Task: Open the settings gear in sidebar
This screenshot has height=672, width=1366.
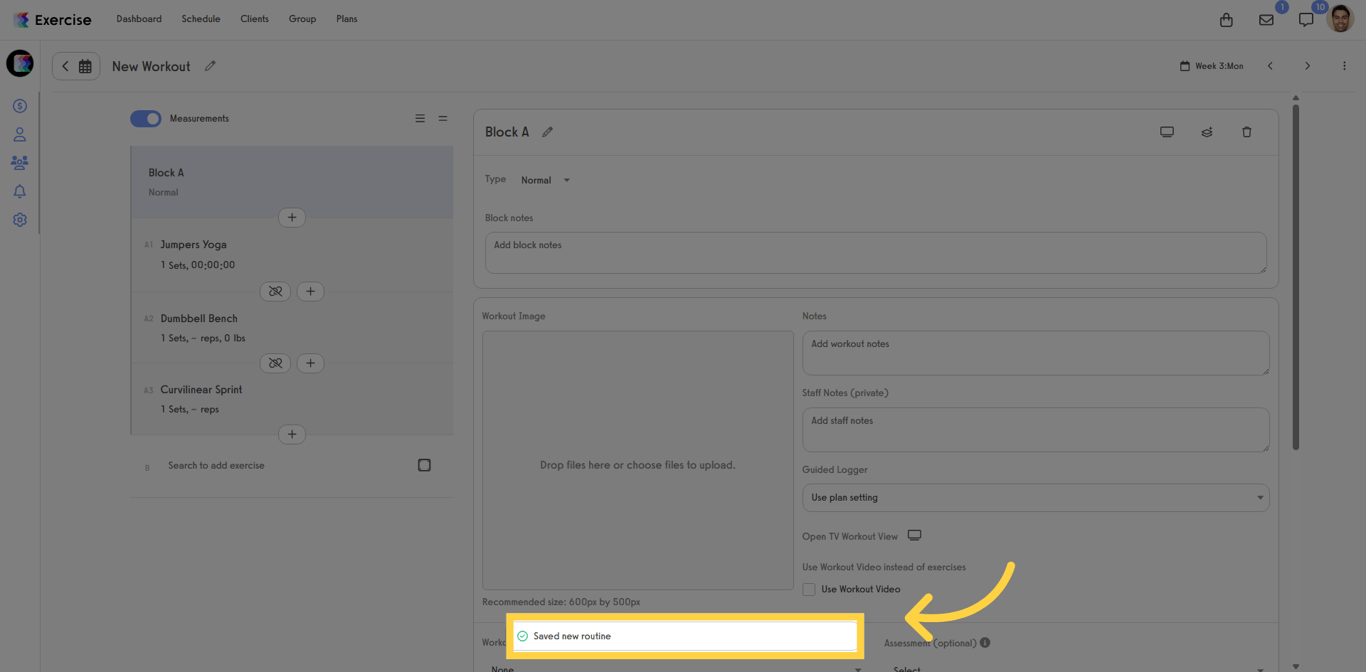Action: tap(19, 220)
